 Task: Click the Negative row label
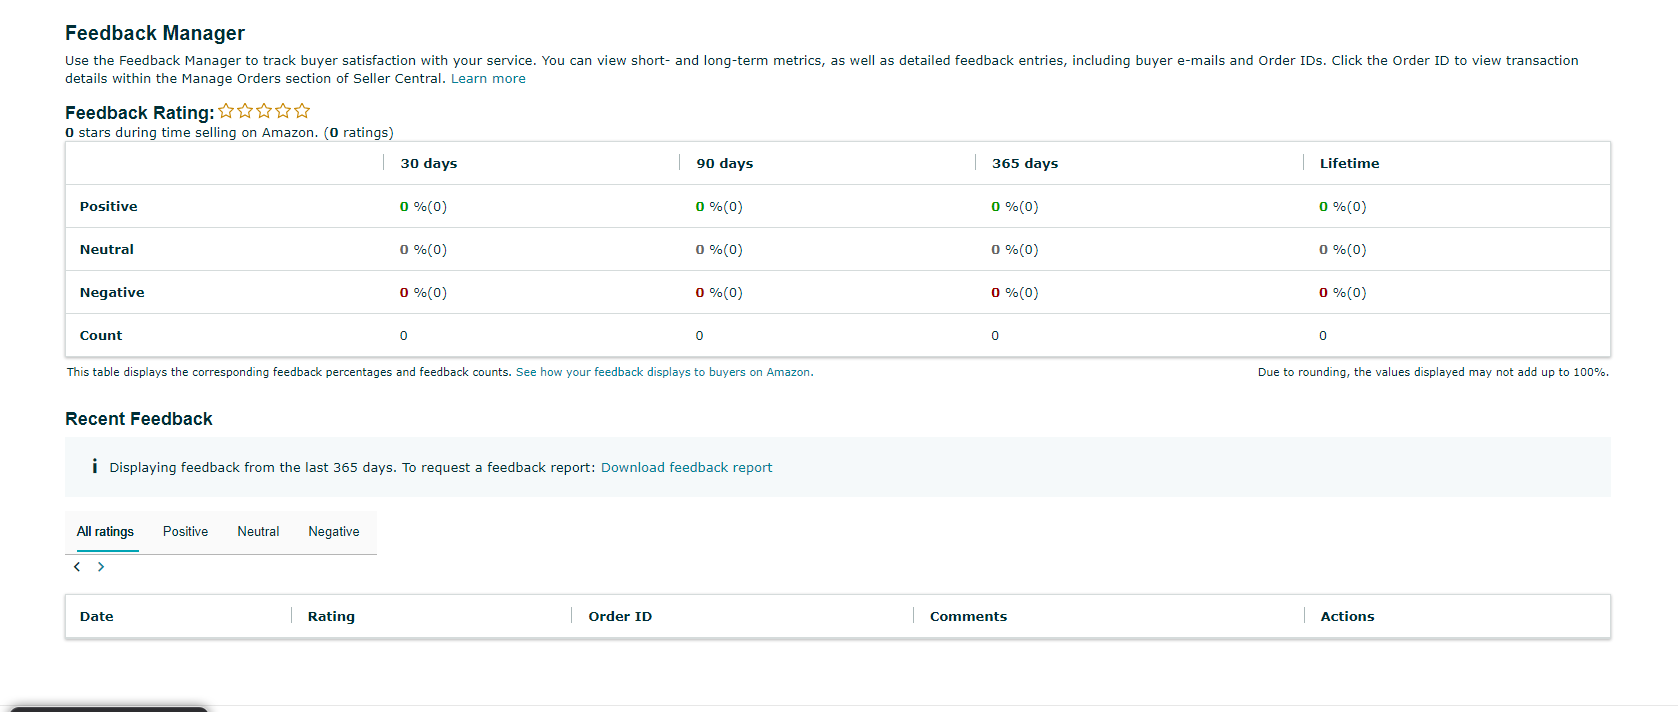pyautogui.click(x=112, y=293)
